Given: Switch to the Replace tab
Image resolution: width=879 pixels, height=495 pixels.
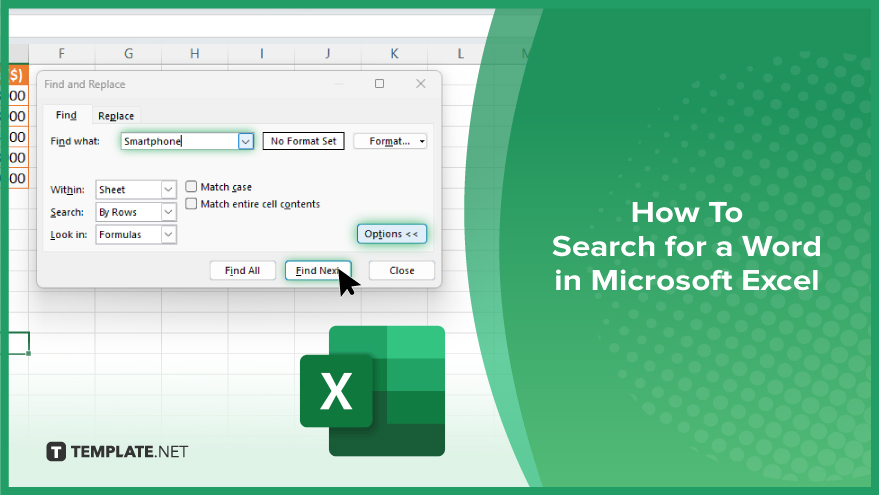Looking at the screenshot, I should 116,115.
